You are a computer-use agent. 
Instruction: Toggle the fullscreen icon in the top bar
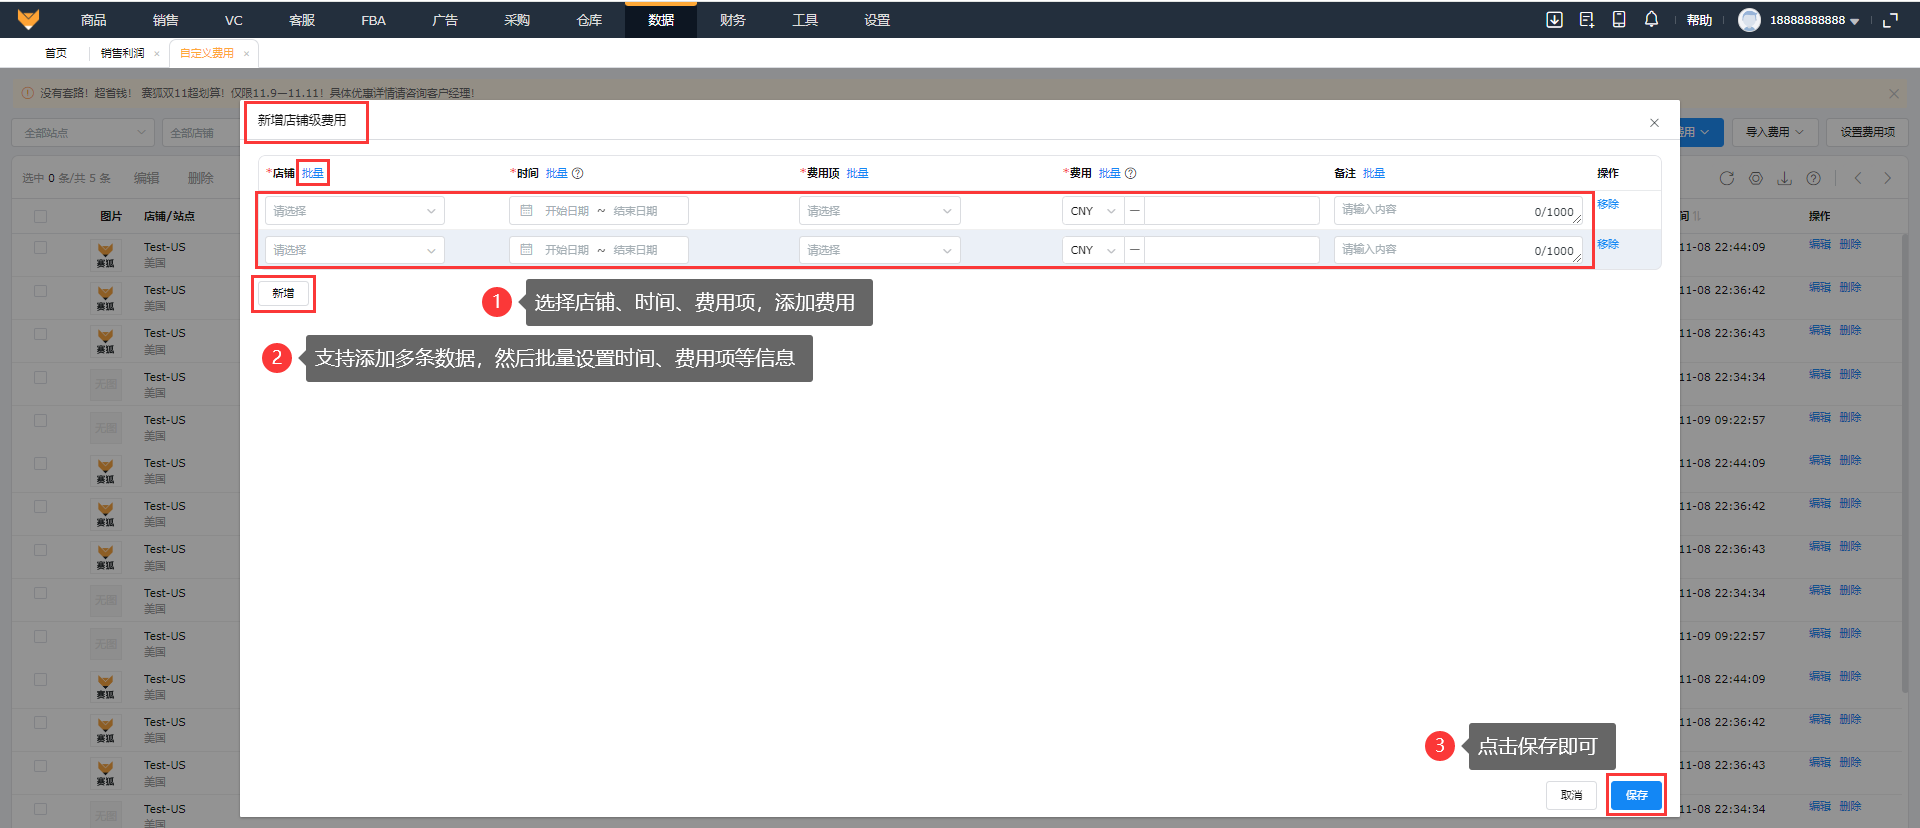click(x=1890, y=20)
